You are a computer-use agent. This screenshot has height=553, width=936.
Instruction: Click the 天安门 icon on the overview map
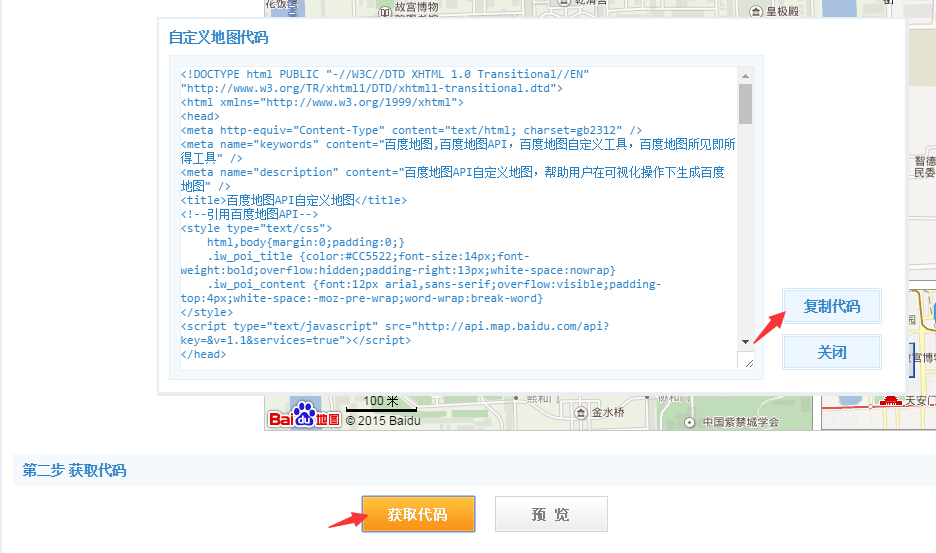(x=890, y=401)
